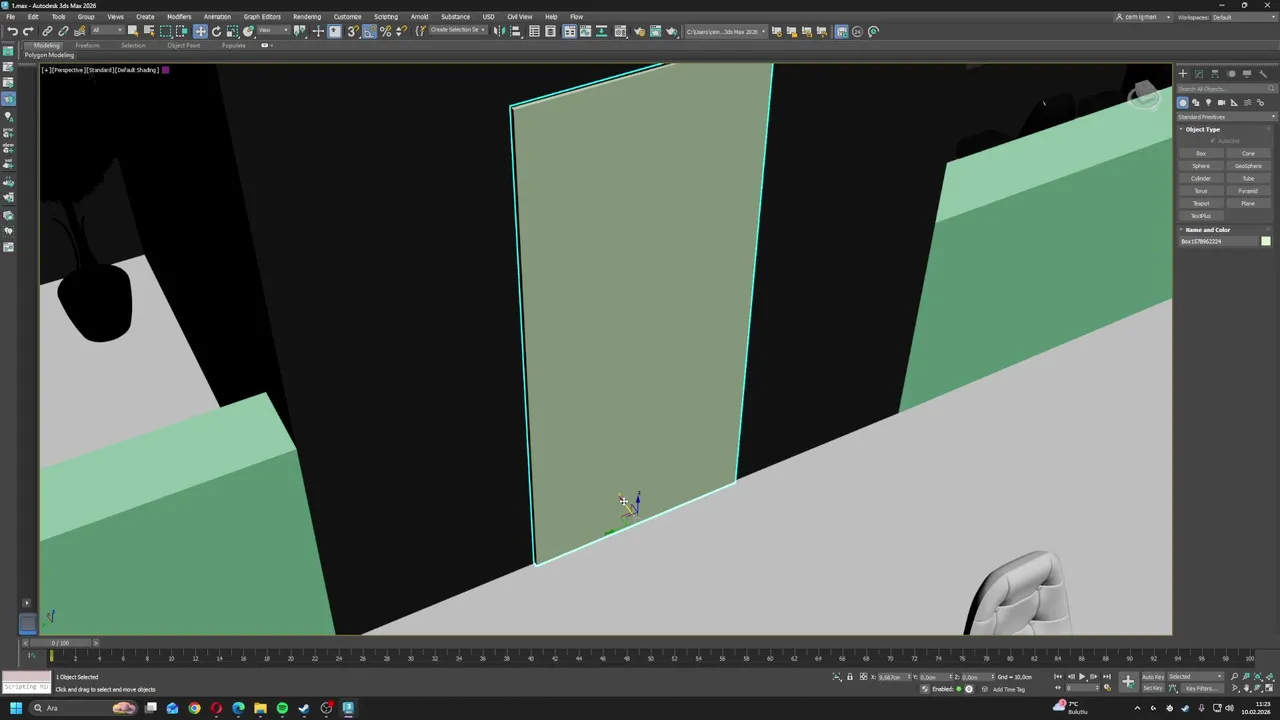Screen dimensions: 1280x720
Task: Create a Box primitive button
Action: pos(1201,154)
